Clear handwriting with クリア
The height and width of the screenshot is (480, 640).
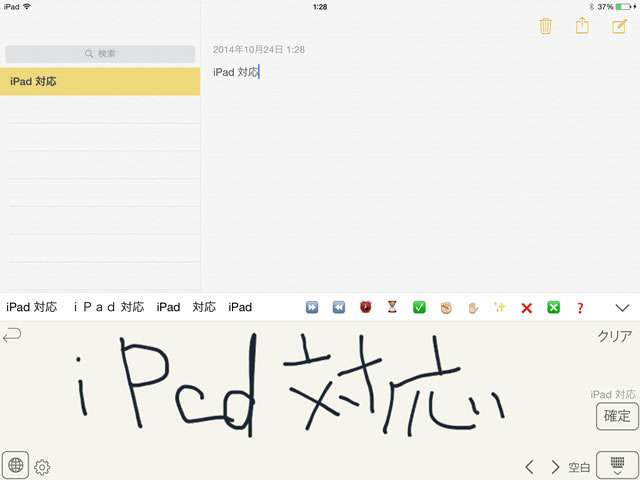pyautogui.click(x=615, y=336)
